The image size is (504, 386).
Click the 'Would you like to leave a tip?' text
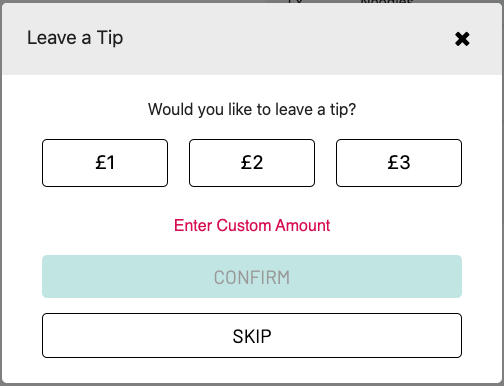(x=252, y=110)
